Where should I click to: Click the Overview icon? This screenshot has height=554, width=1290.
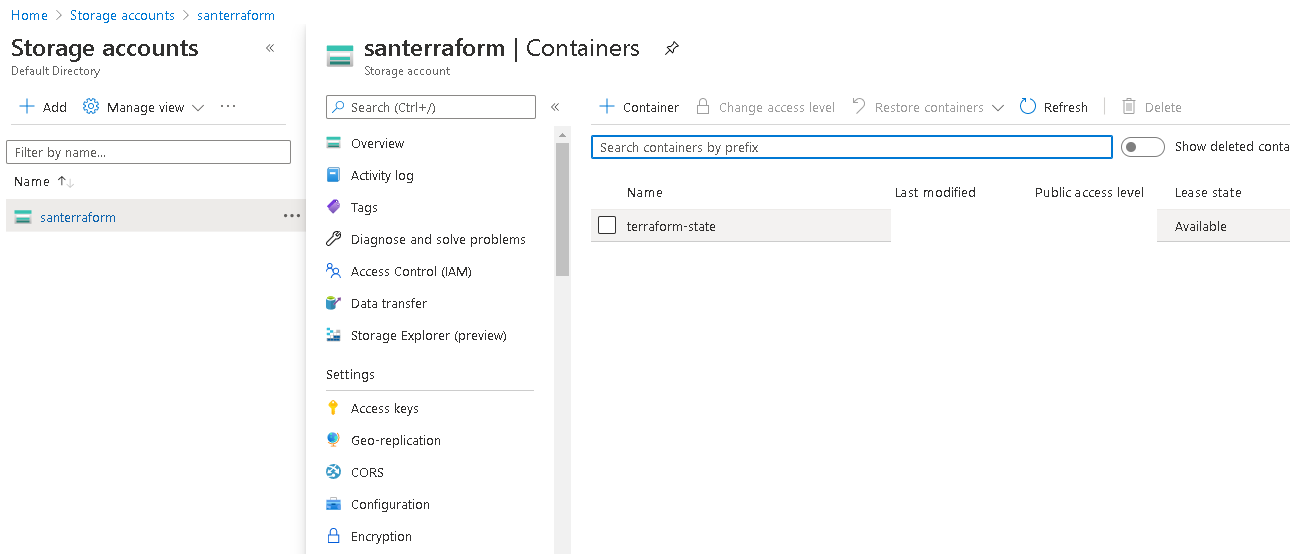(334, 144)
